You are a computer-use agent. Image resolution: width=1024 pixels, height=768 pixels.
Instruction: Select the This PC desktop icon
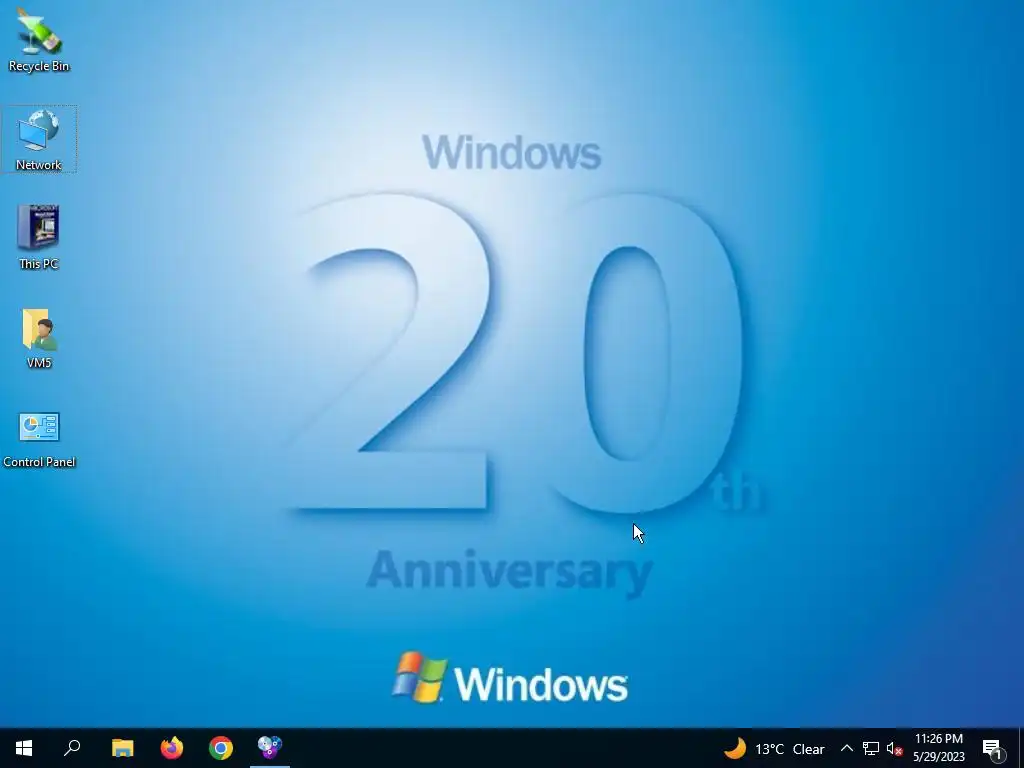tap(39, 237)
